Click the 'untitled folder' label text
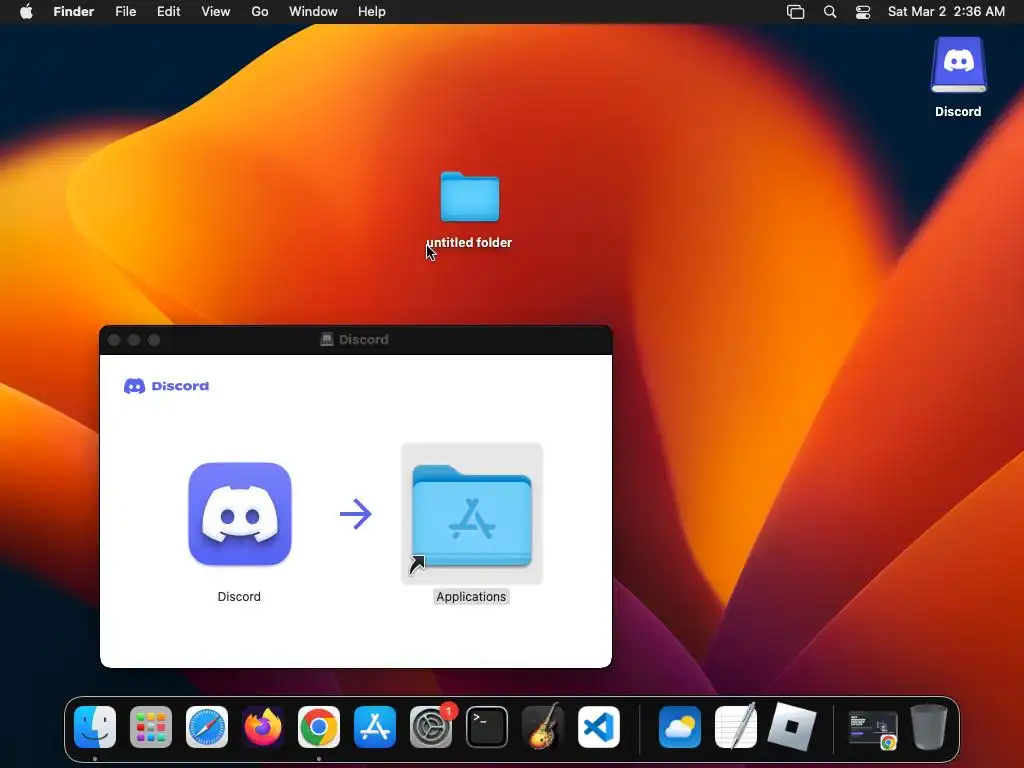This screenshot has width=1024, height=768. point(469,242)
